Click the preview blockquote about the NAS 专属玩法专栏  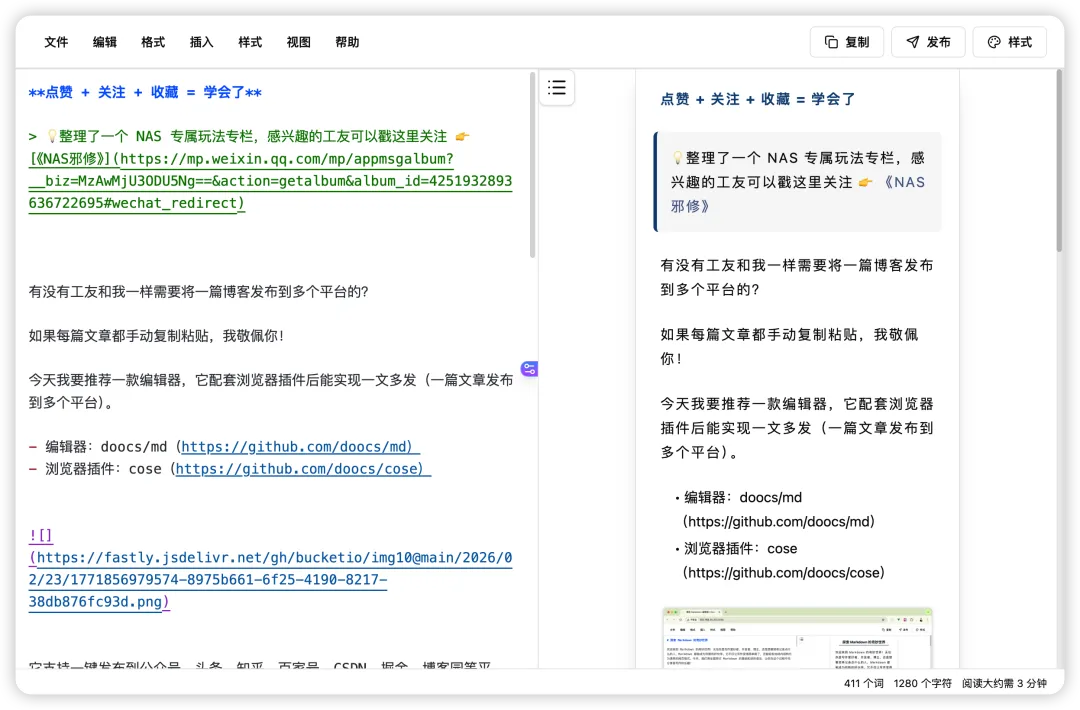[x=798, y=182]
